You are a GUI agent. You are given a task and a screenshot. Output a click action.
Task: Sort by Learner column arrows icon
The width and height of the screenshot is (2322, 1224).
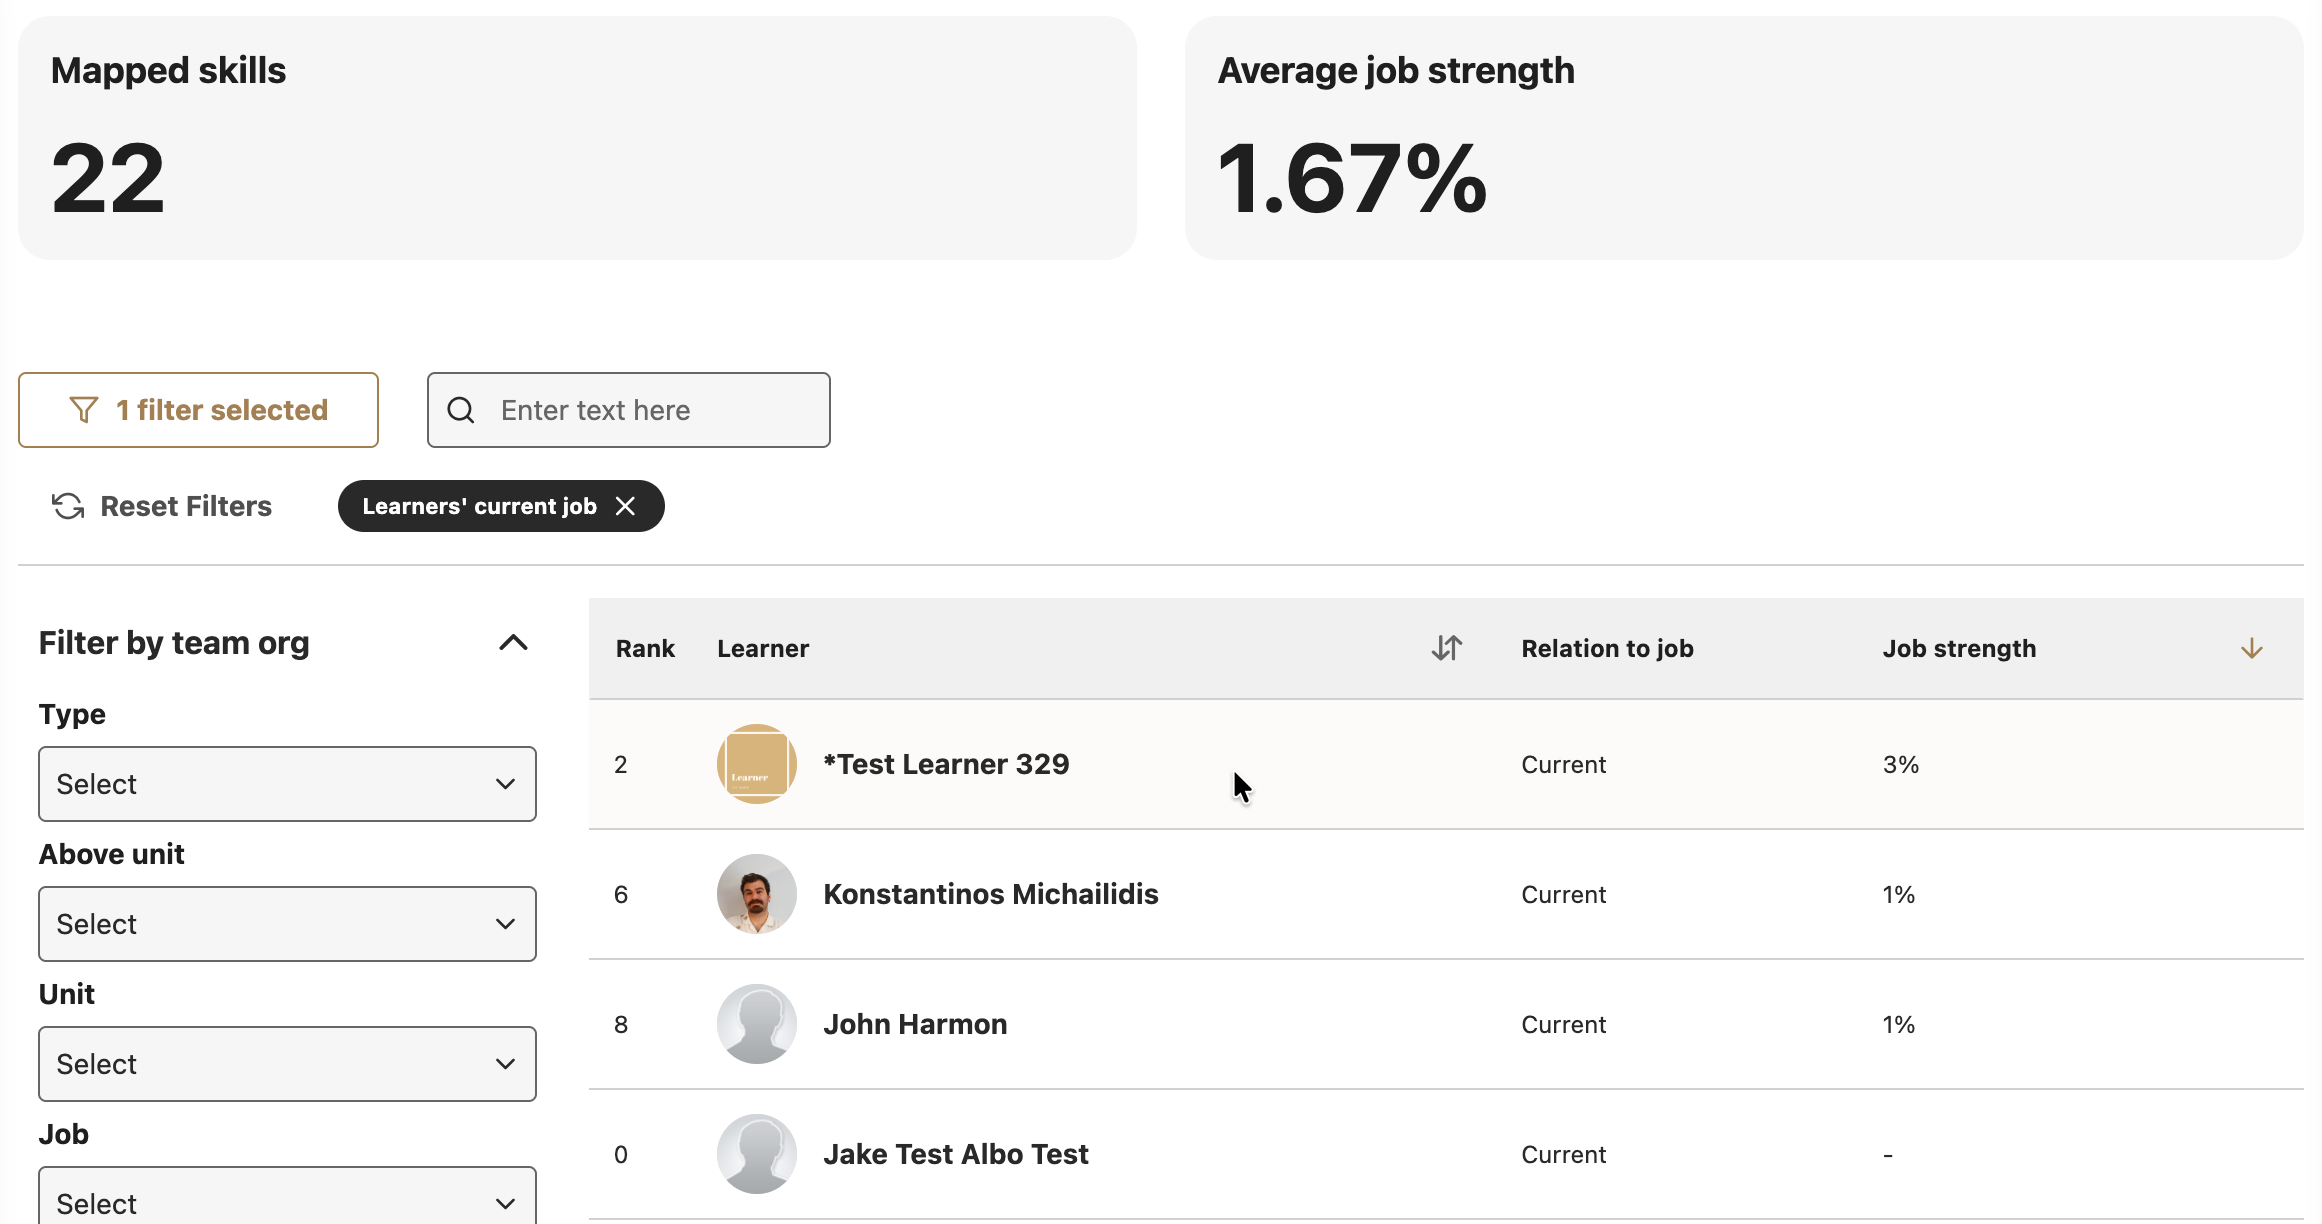(1446, 648)
